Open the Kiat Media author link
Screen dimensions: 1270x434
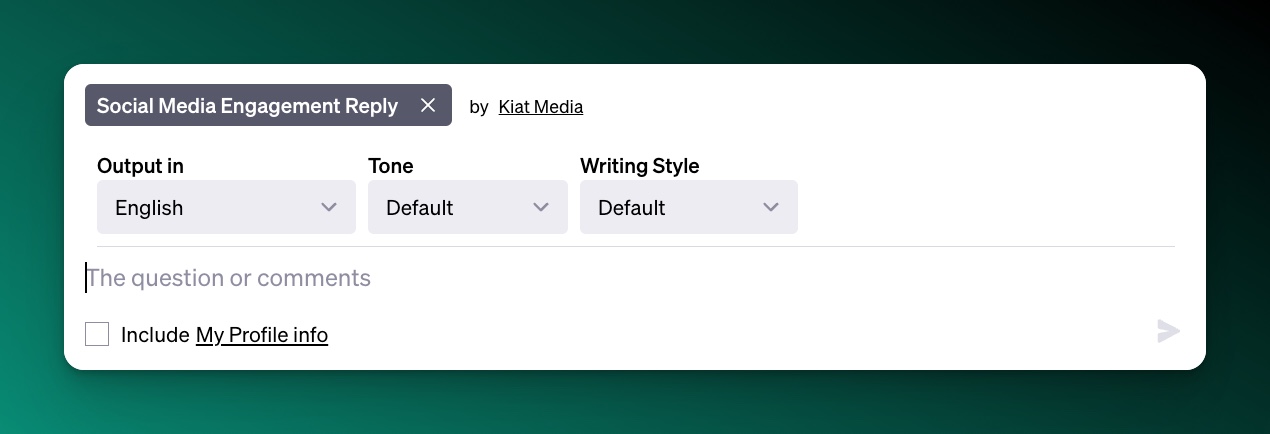[540, 106]
